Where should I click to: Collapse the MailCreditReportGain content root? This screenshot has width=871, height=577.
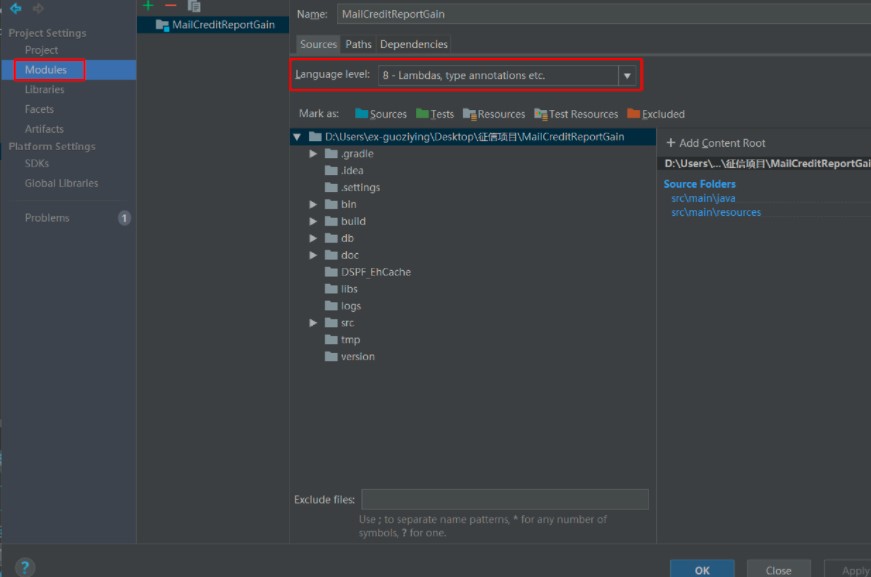tap(297, 137)
